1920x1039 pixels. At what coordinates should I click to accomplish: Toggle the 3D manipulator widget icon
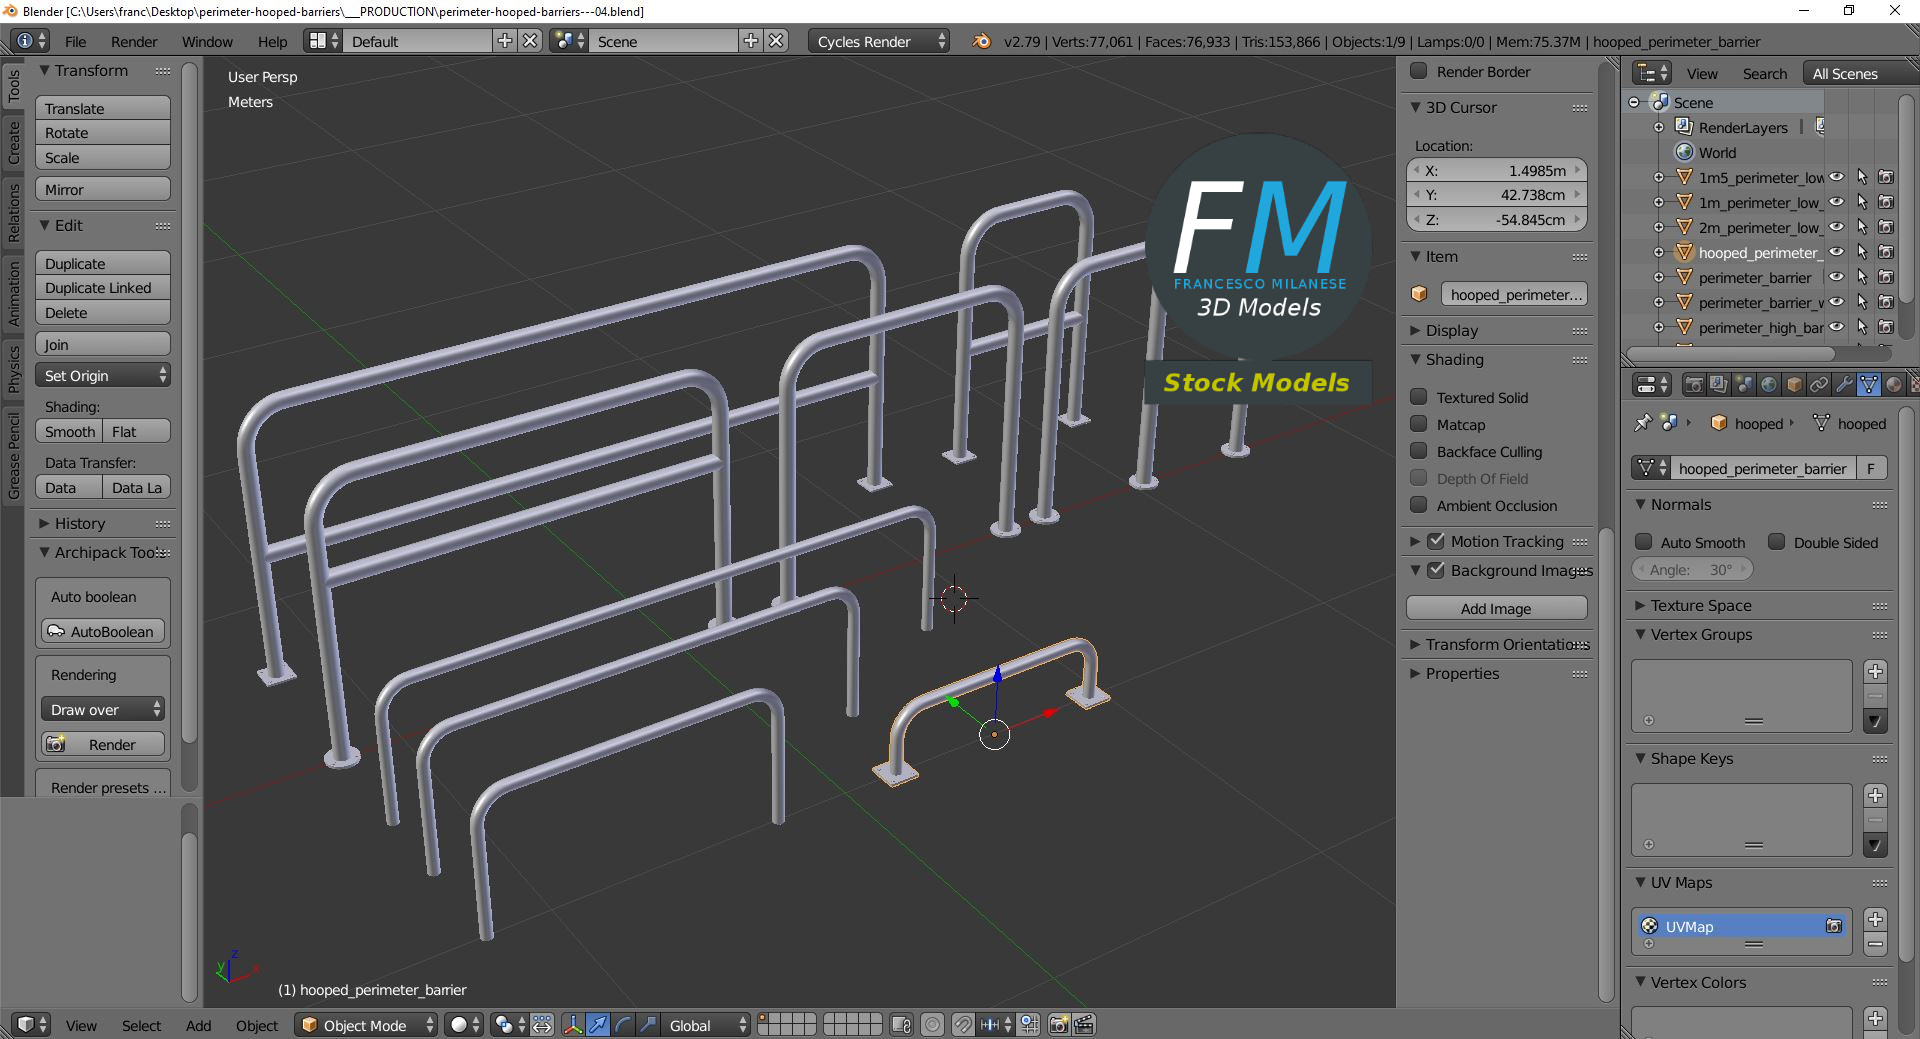(573, 1025)
